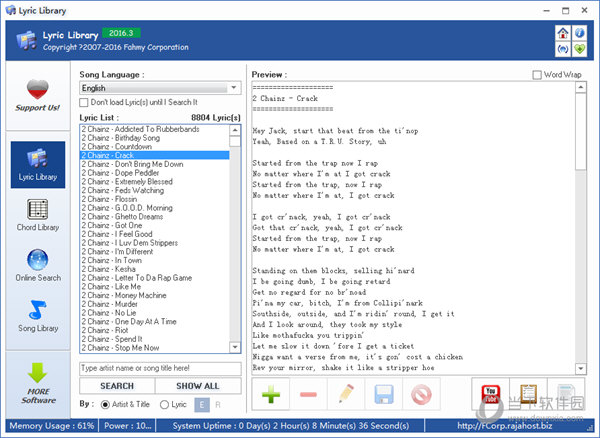Click preview pane scroll up arrow
This screenshot has width=600, height=438.
pyautogui.click(x=581, y=87)
